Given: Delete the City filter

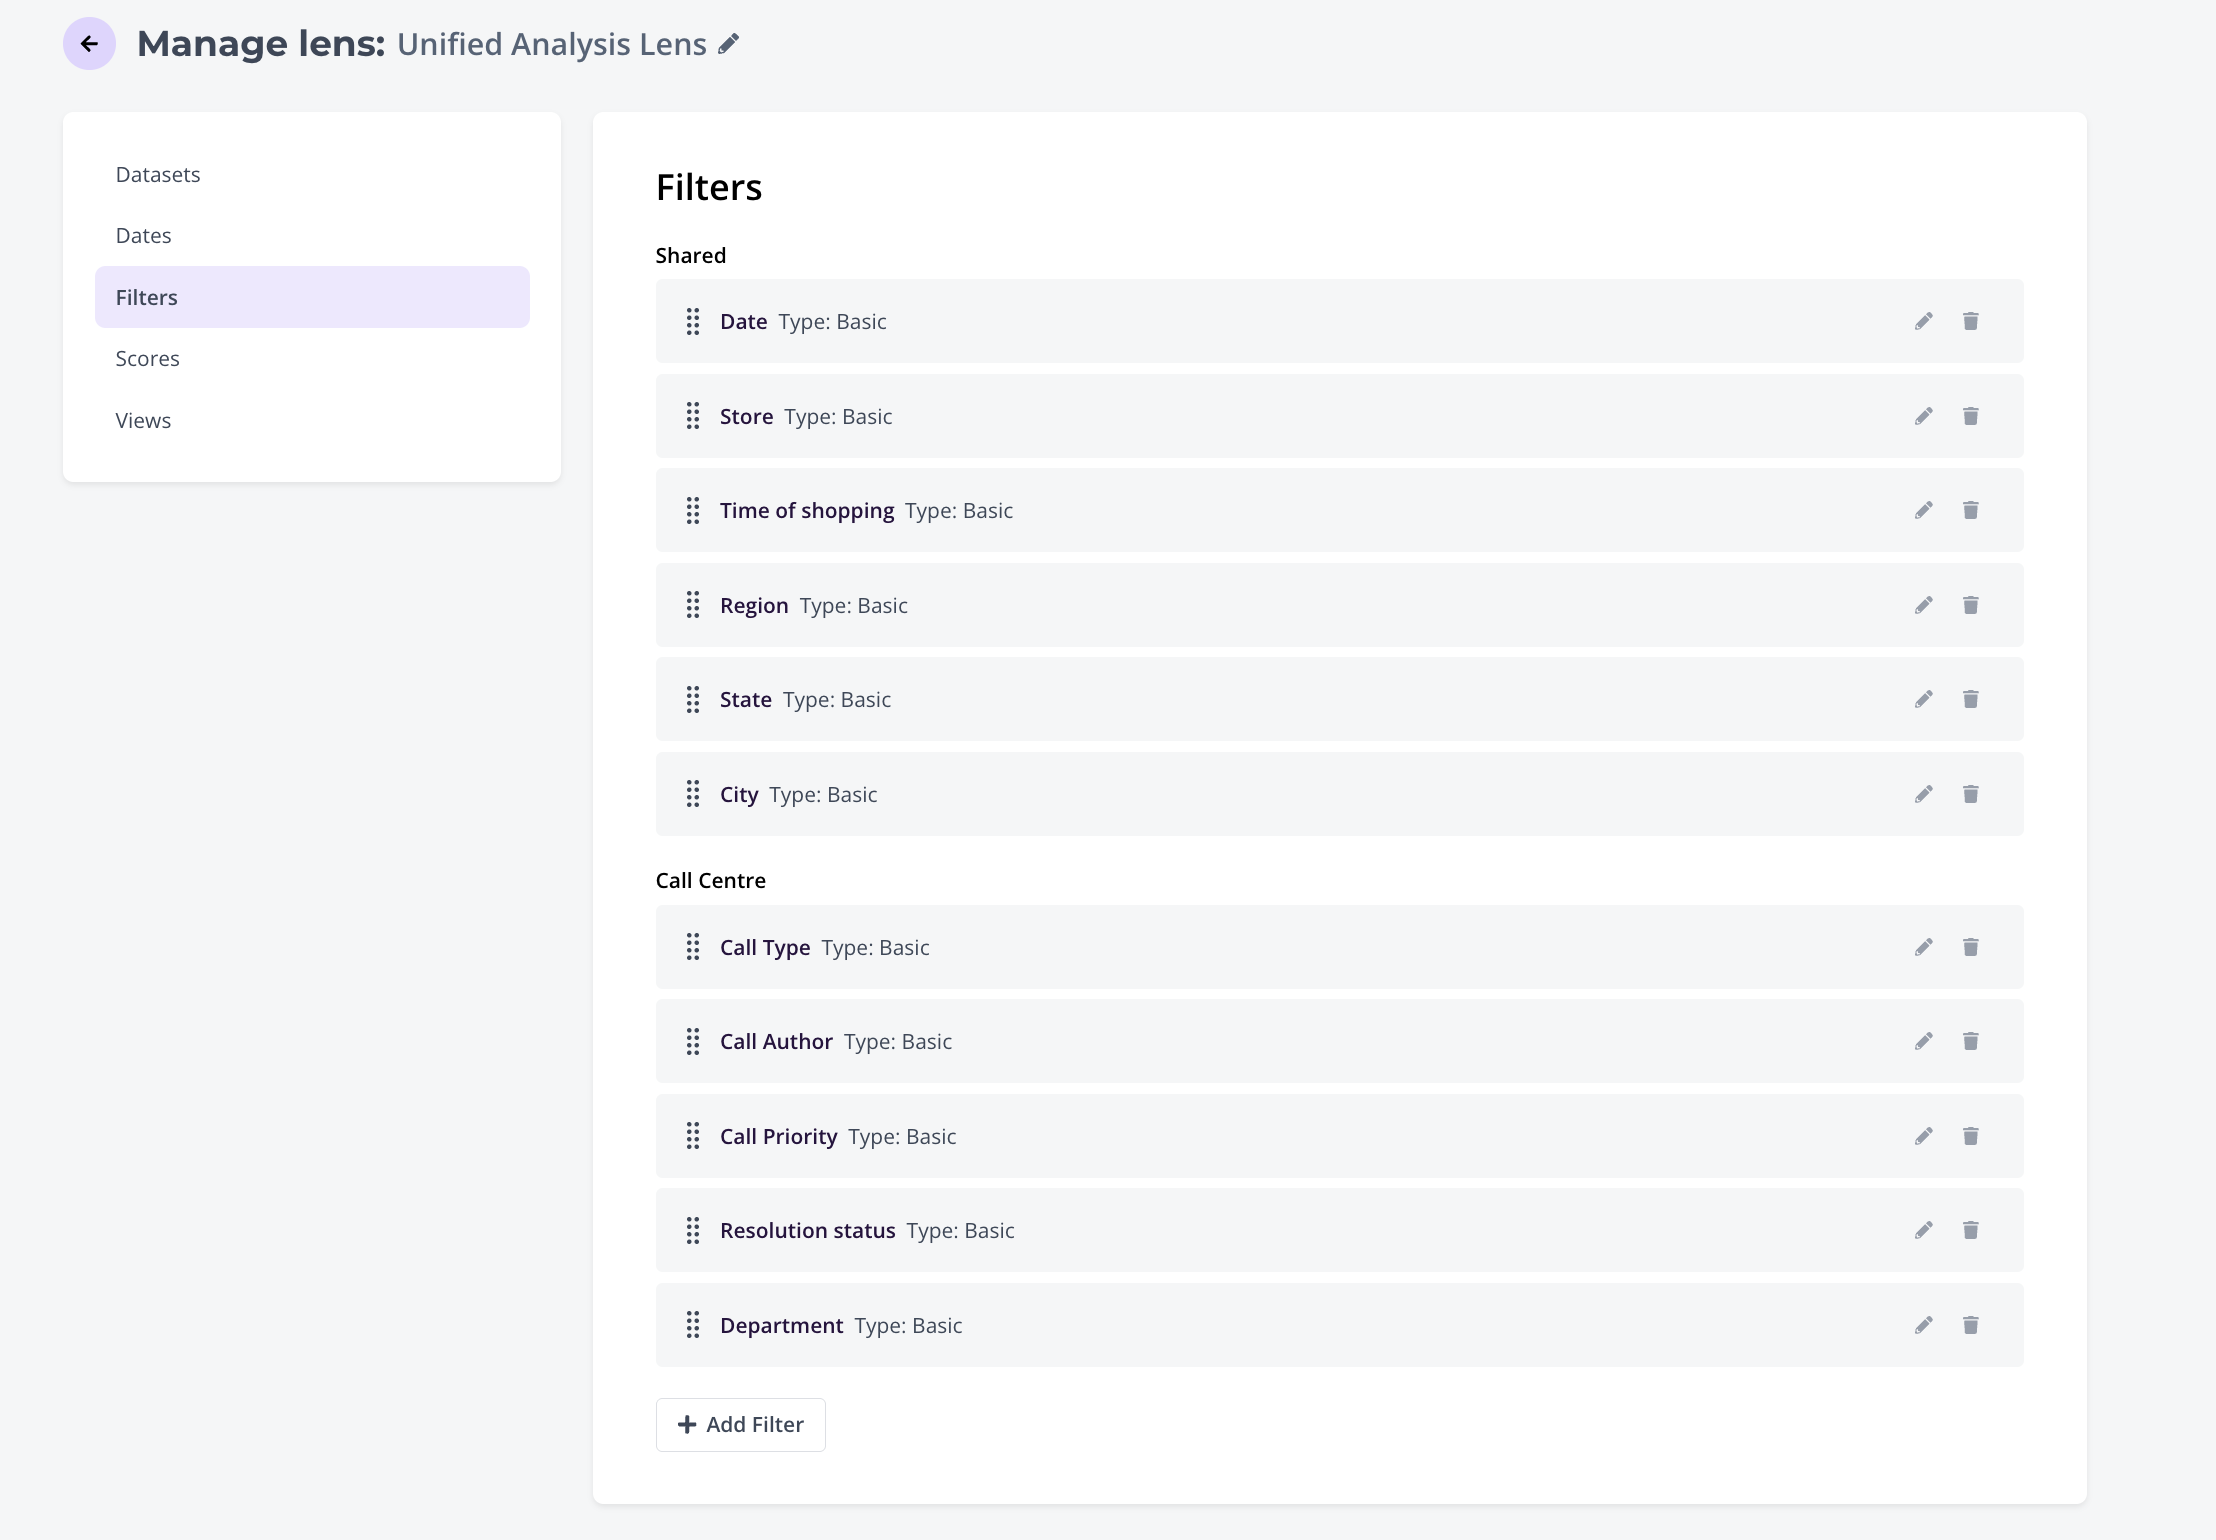Looking at the screenshot, I should (1970, 794).
